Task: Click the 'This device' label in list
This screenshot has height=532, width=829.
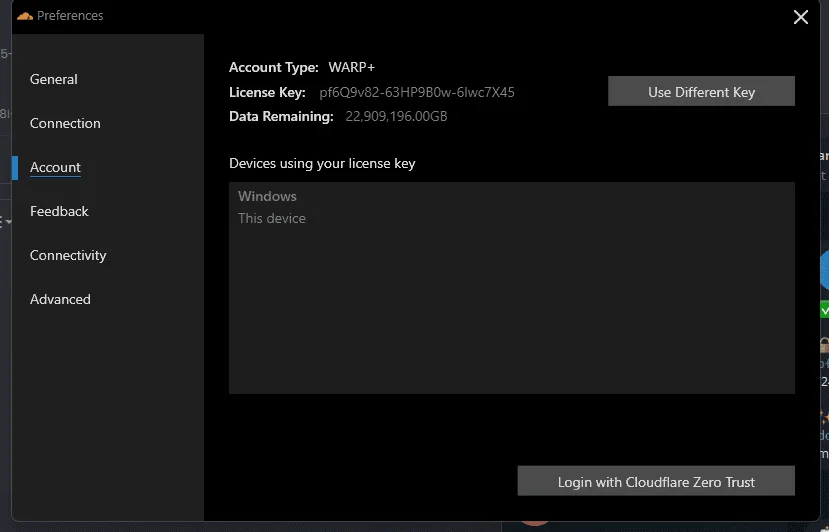Action: pyautogui.click(x=272, y=218)
